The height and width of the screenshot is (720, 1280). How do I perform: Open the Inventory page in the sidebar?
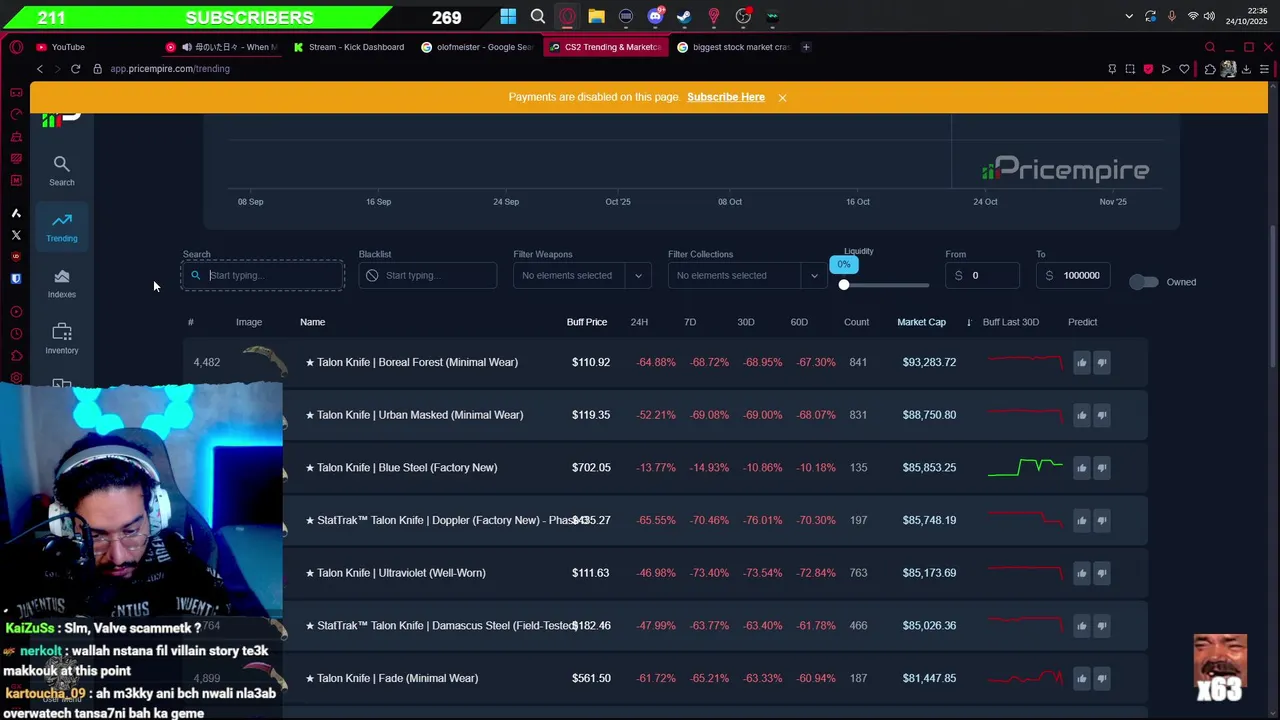tap(61, 339)
